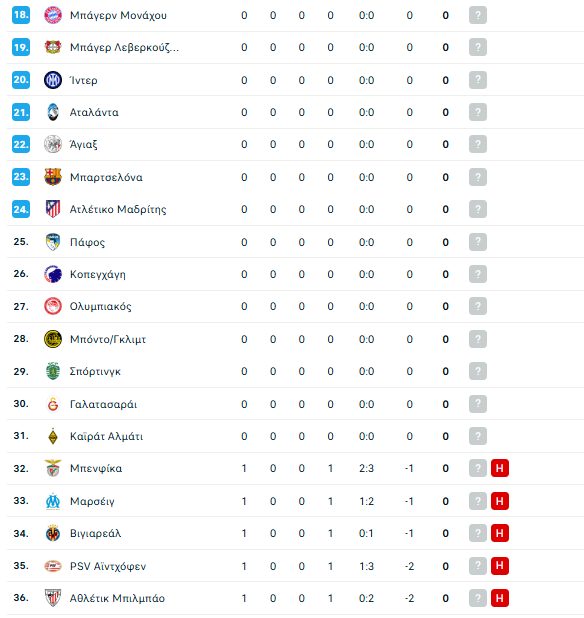584x618 pixels.
Task: Click the gray question mark box for Μπόντο/Γκλιμτ
Action: pos(478,339)
